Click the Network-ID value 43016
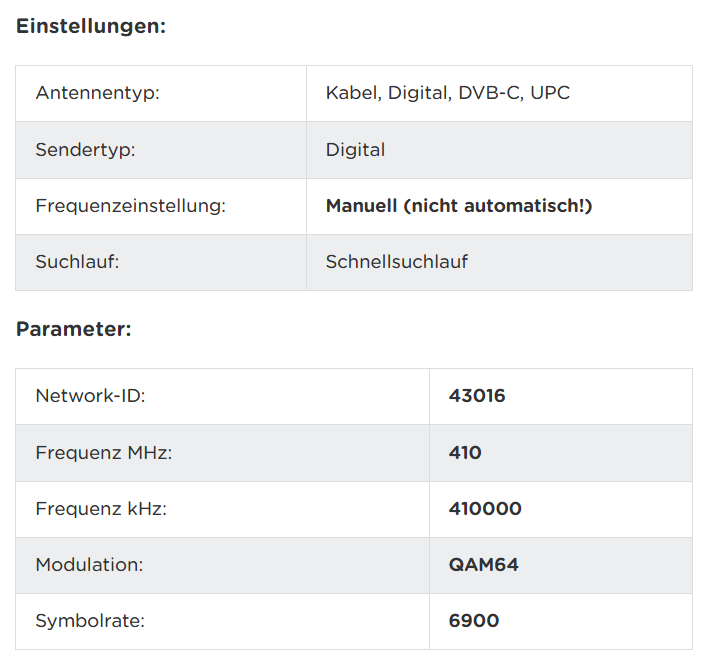The width and height of the screenshot is (712, 663). point(477,396)
